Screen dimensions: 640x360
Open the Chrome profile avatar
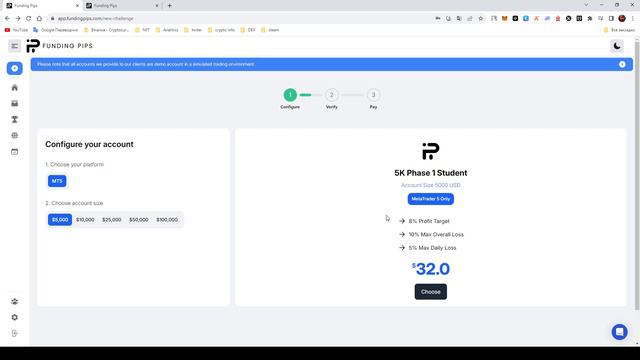[x=622, y=18]
